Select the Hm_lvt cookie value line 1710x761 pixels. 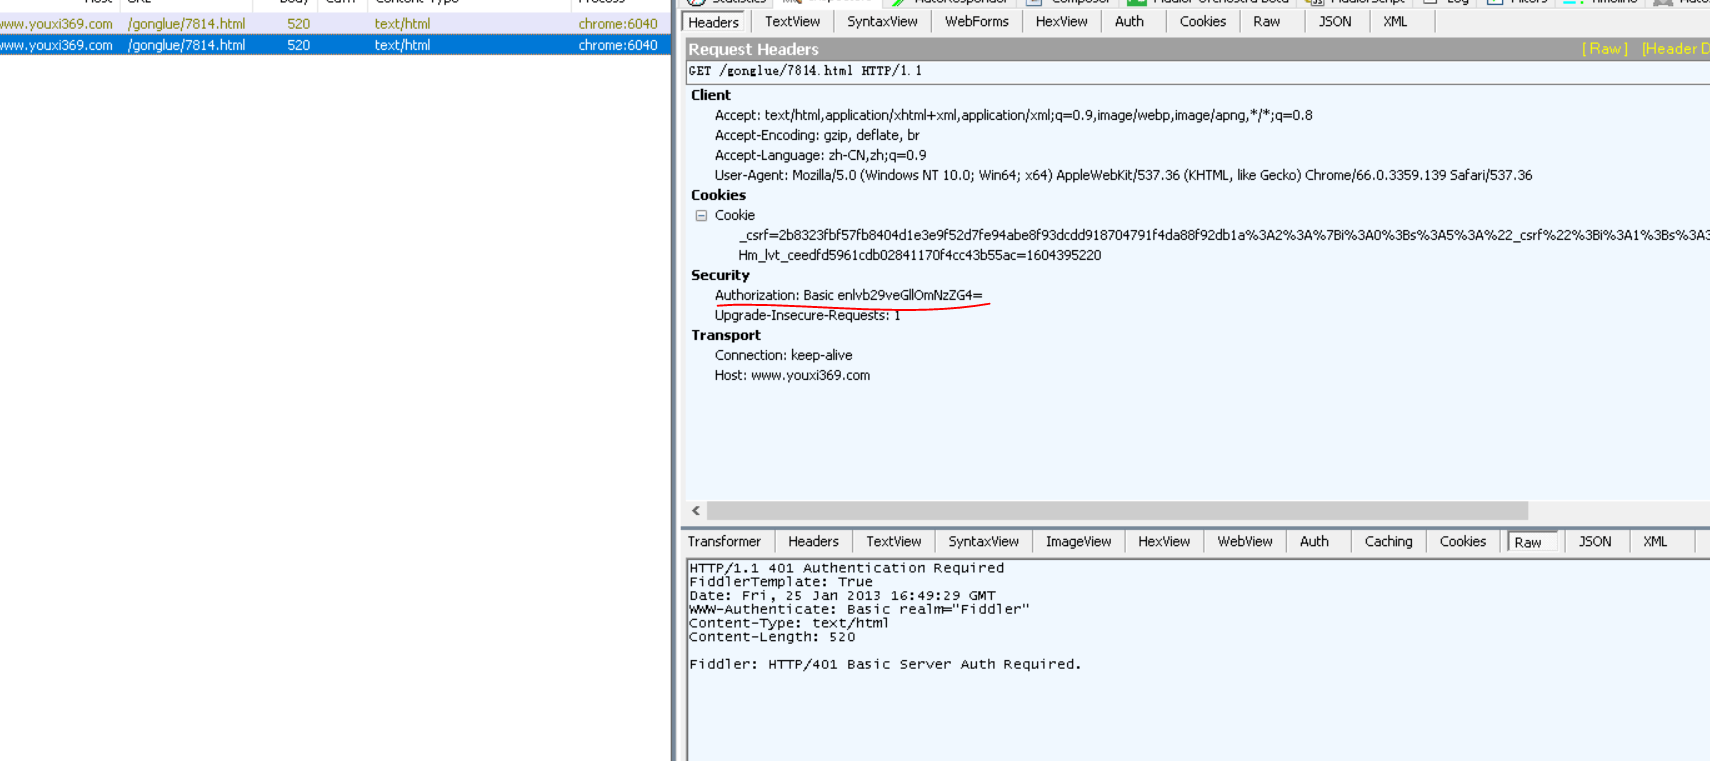tap(919, 255)
